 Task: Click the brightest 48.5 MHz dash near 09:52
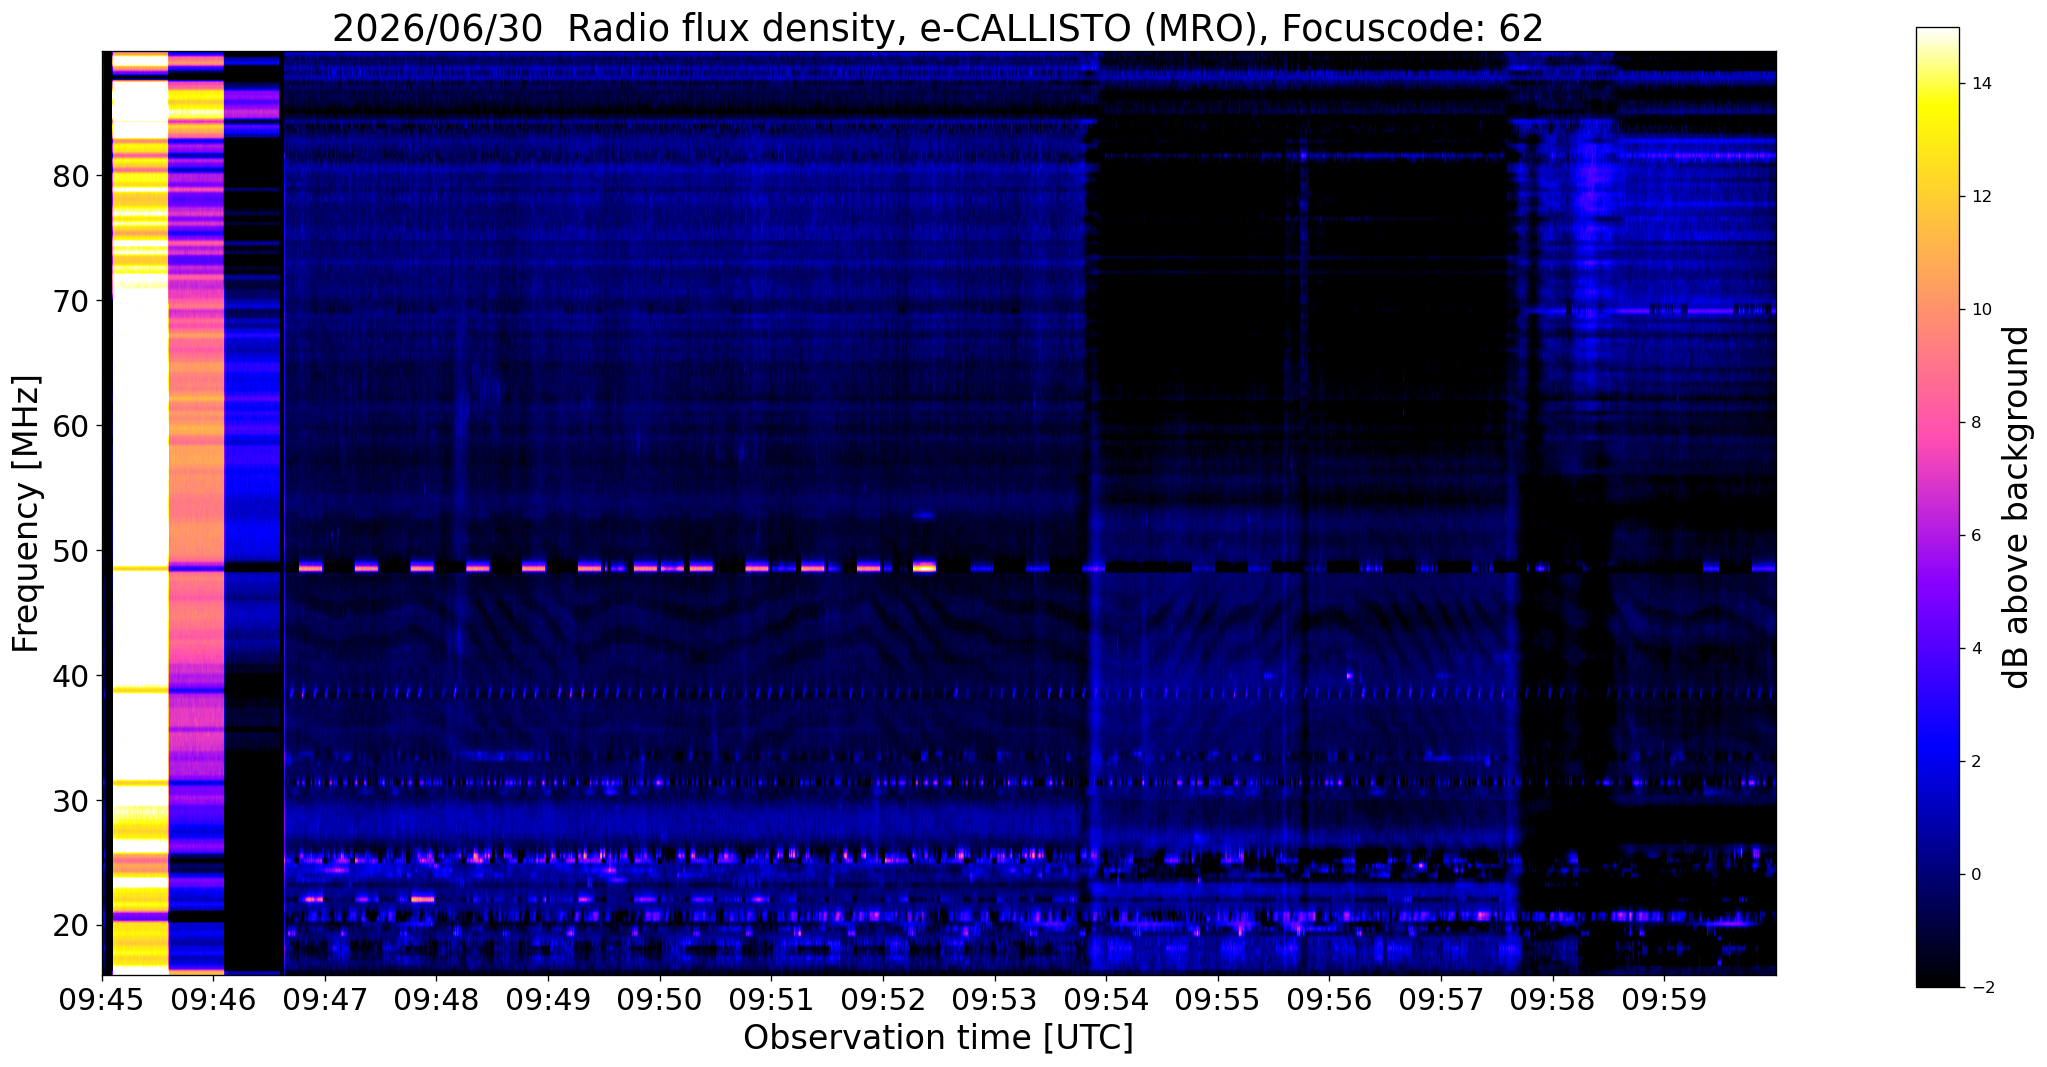coord(924,566)
